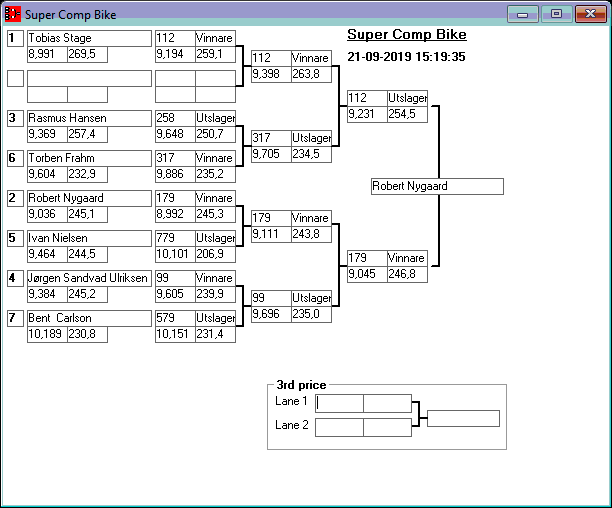This screenshot has height=508, width=612.
Task: Click the Ivan Nielsen competitor field
Action: pyautogui.click(x=89, y=238)
